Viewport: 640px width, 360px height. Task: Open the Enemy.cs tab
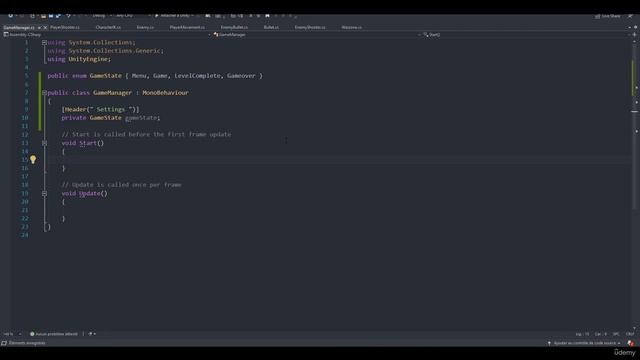[145, 27]
